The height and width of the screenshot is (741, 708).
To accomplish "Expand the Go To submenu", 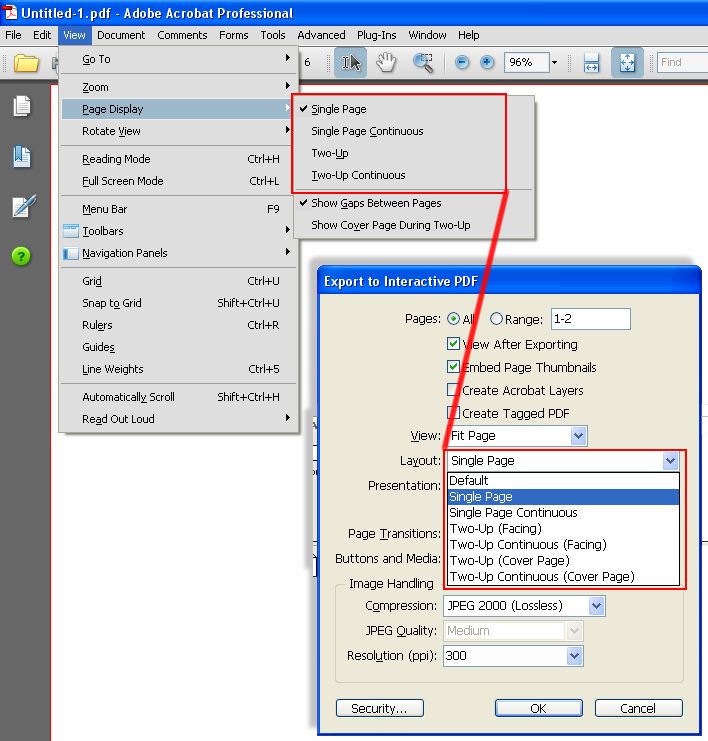I will [179, 59].
